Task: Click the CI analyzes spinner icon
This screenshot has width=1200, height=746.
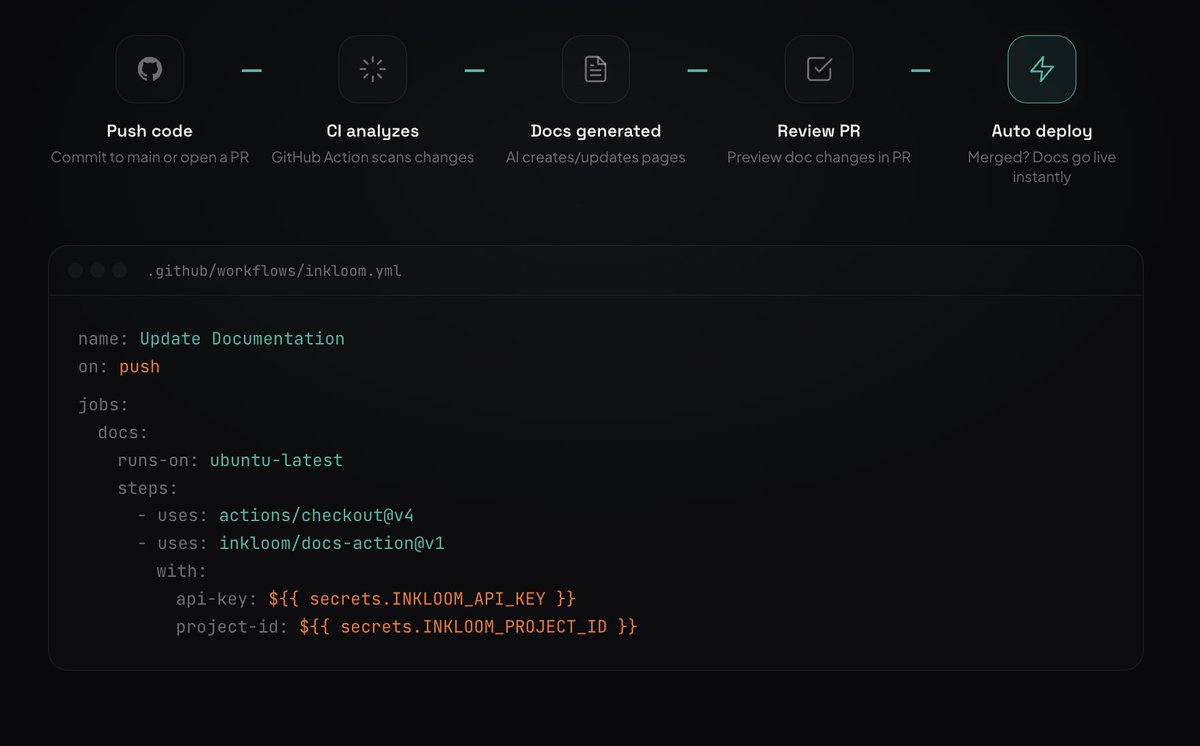Action: tap(372, 69)
